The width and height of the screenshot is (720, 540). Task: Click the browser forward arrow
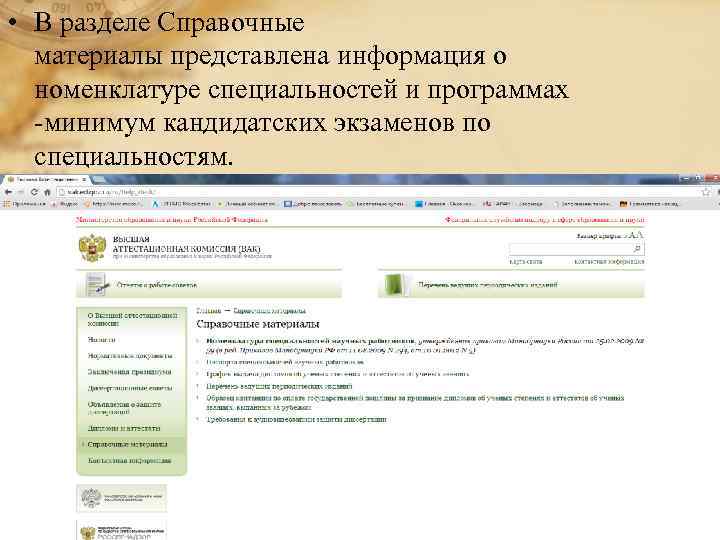coord(21,192)
